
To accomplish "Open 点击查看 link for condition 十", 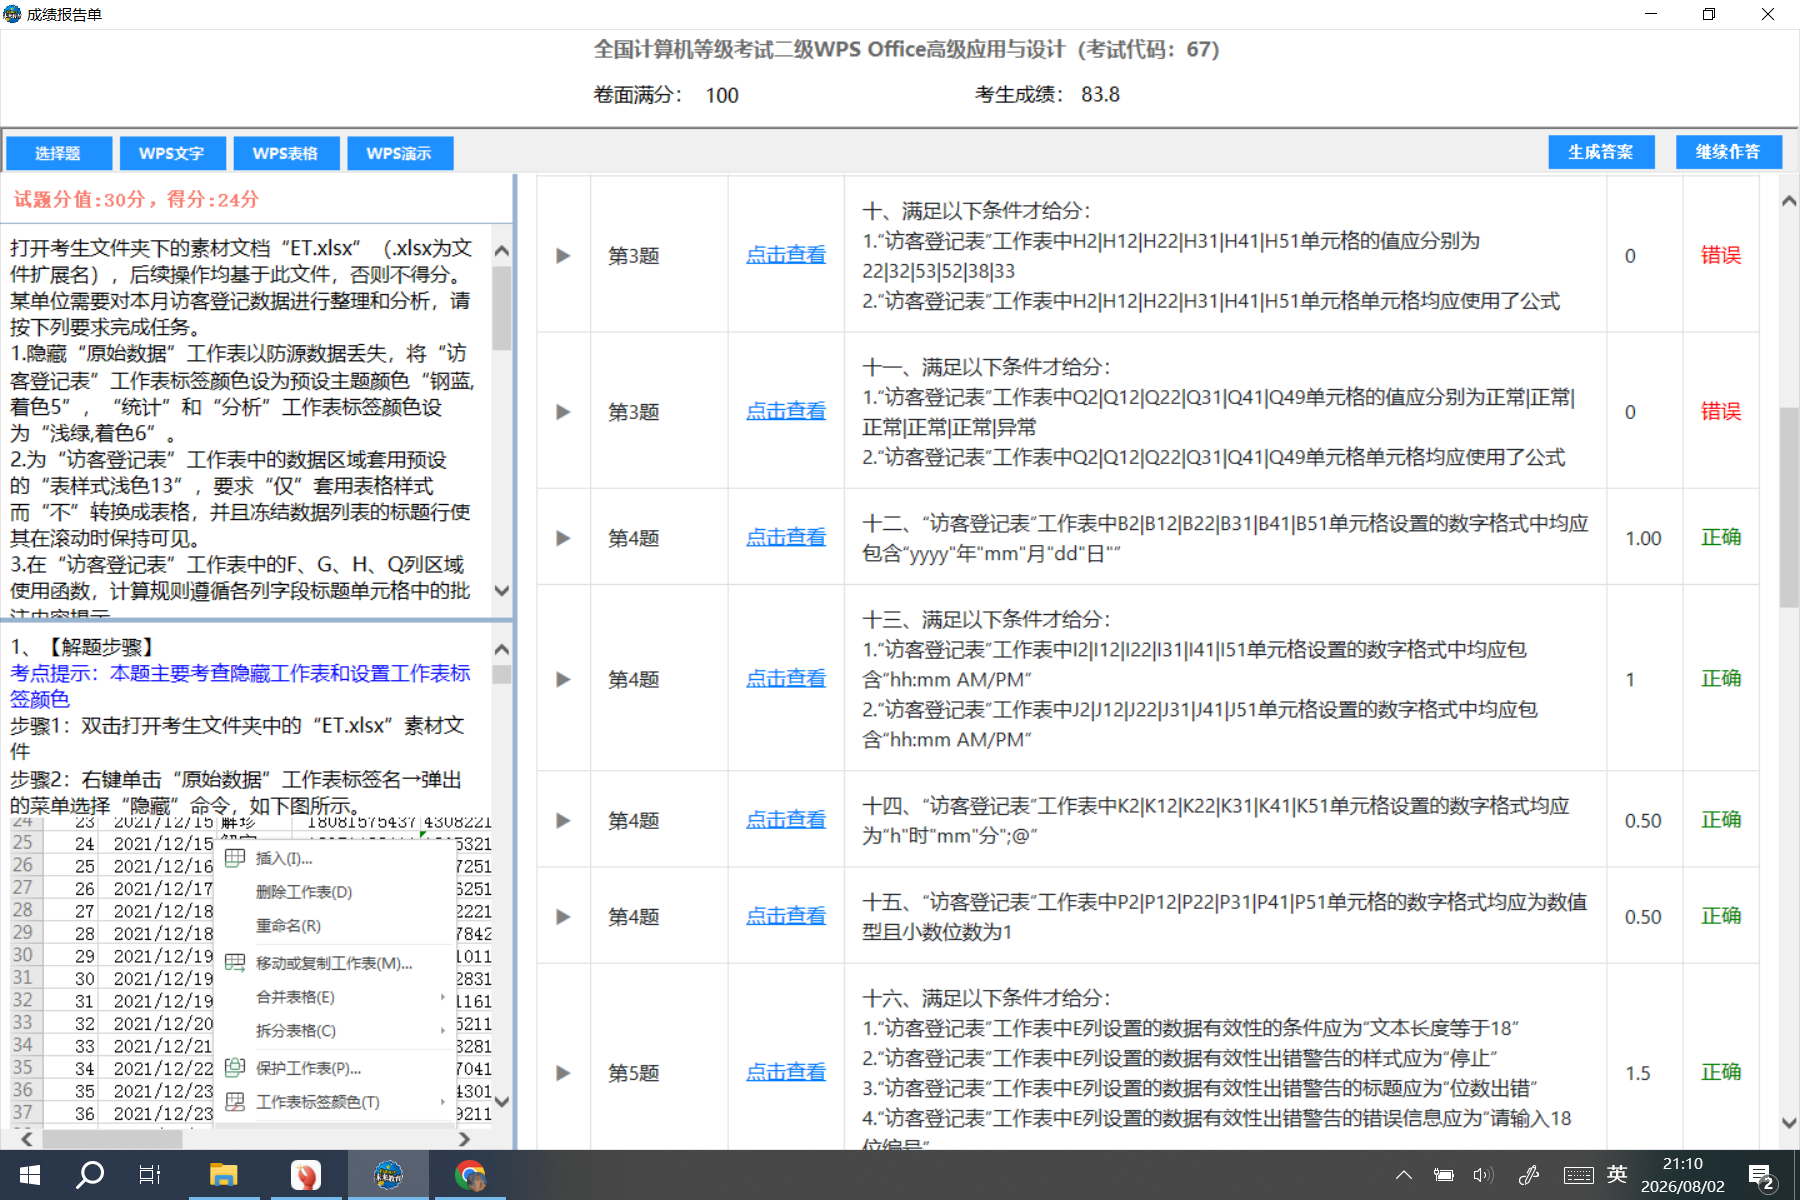I will tap(786, 255).
